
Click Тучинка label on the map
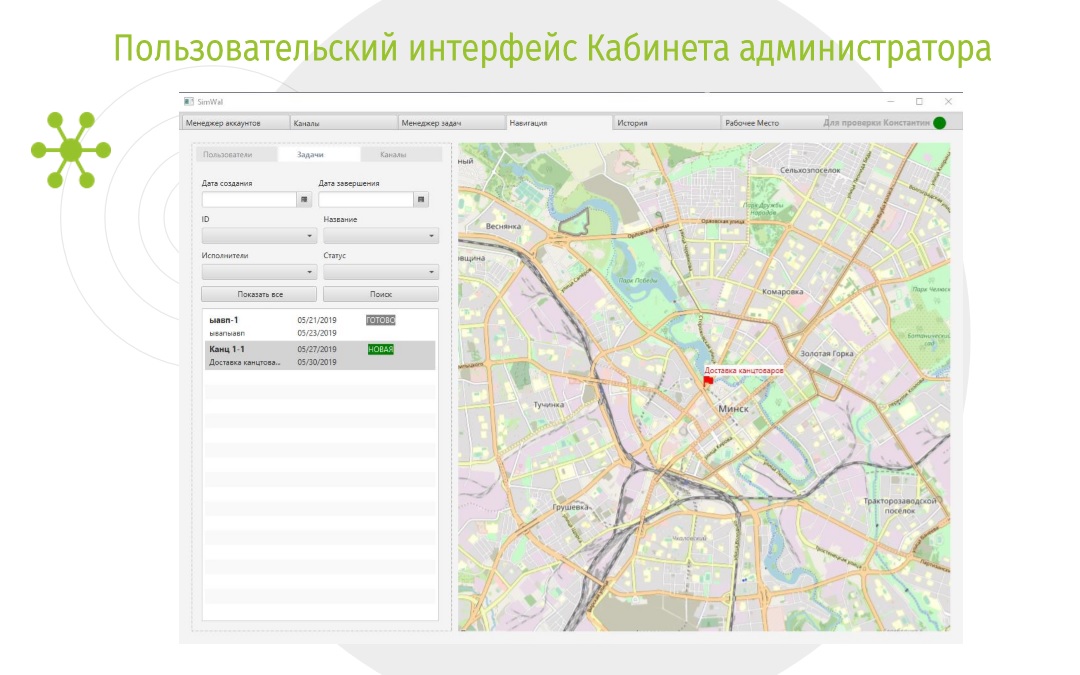(x=549, y=405)
